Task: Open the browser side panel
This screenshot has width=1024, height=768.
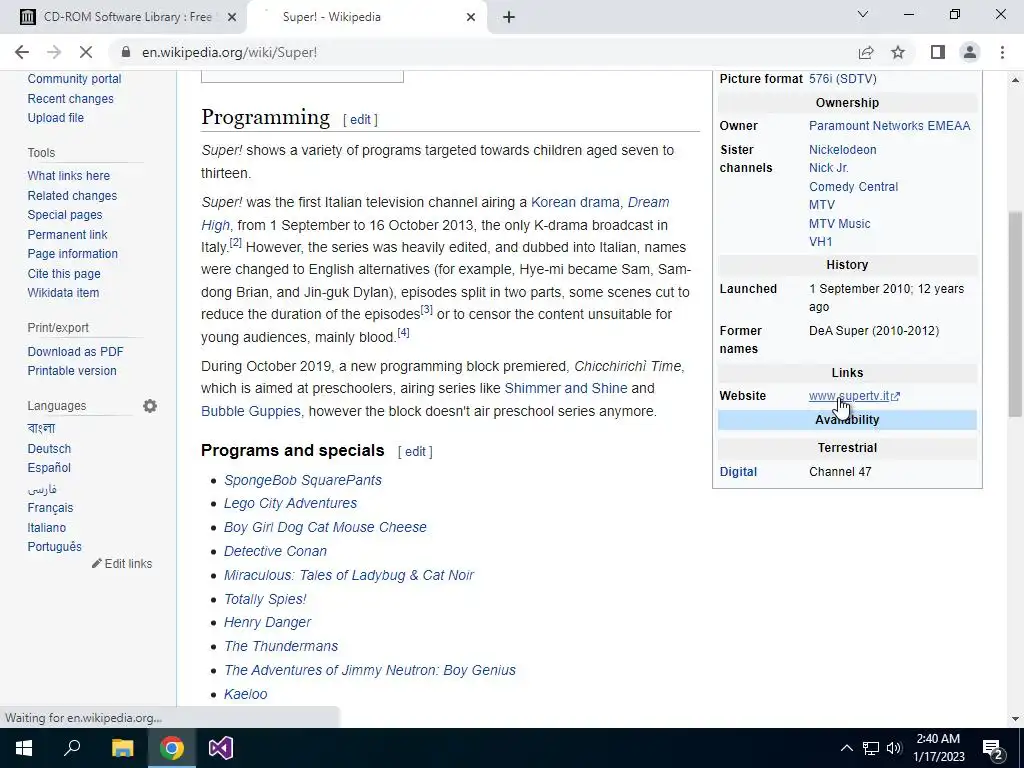Action: (x=938, y=52)
